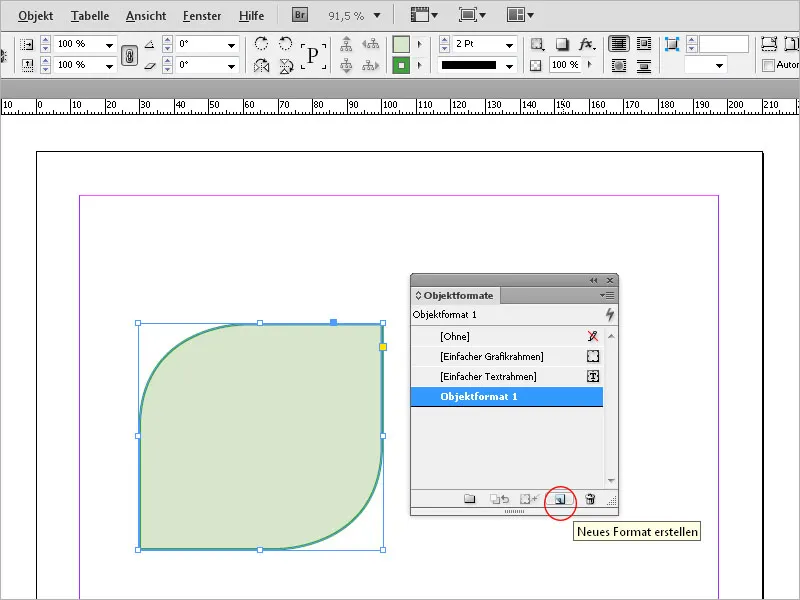Open the Hilfe menu

pos(252,16)
